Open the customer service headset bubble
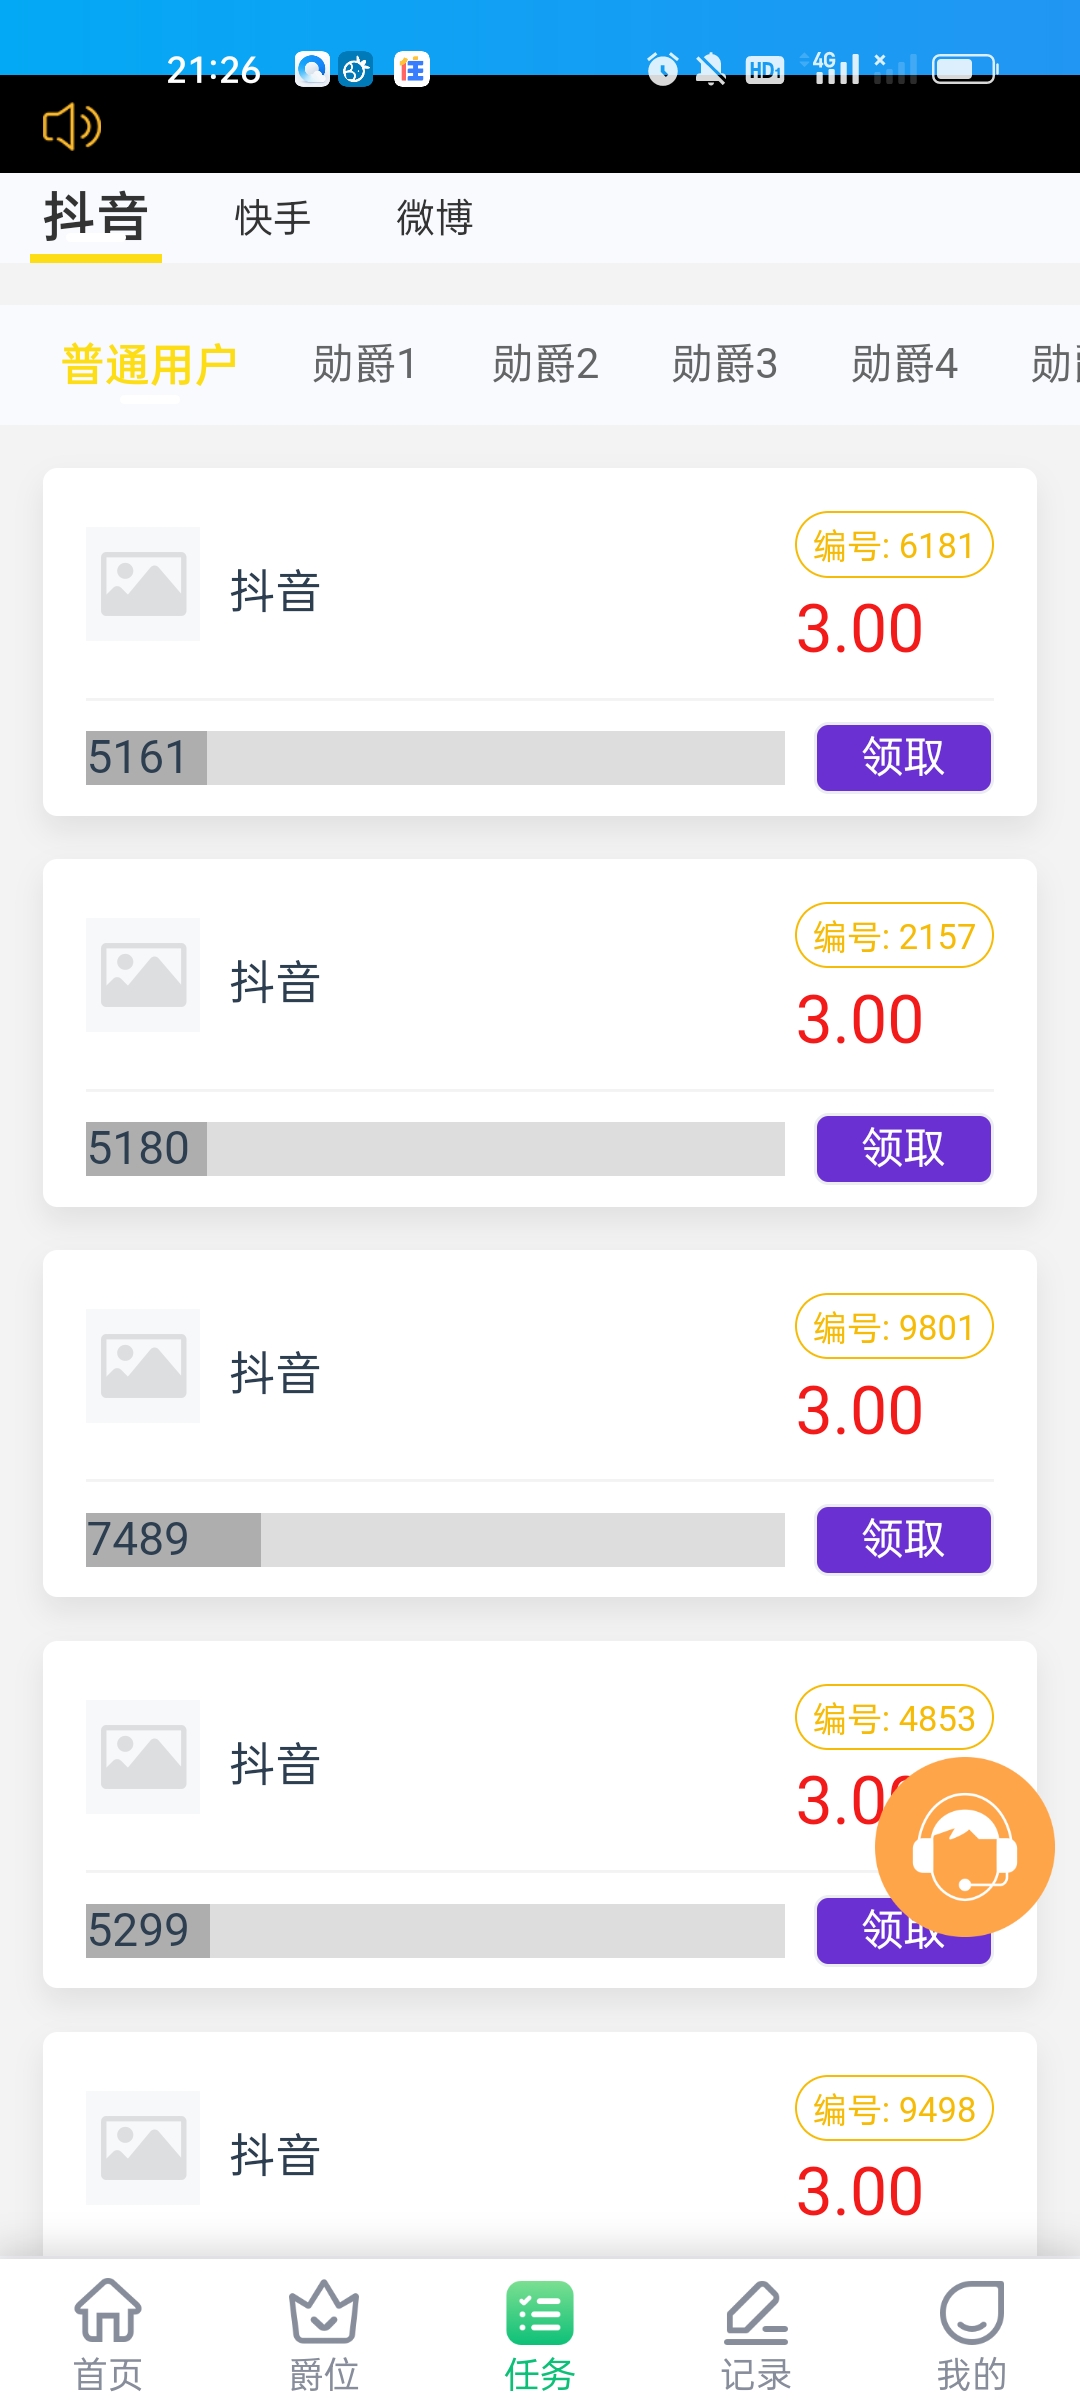 [964, 1846]
